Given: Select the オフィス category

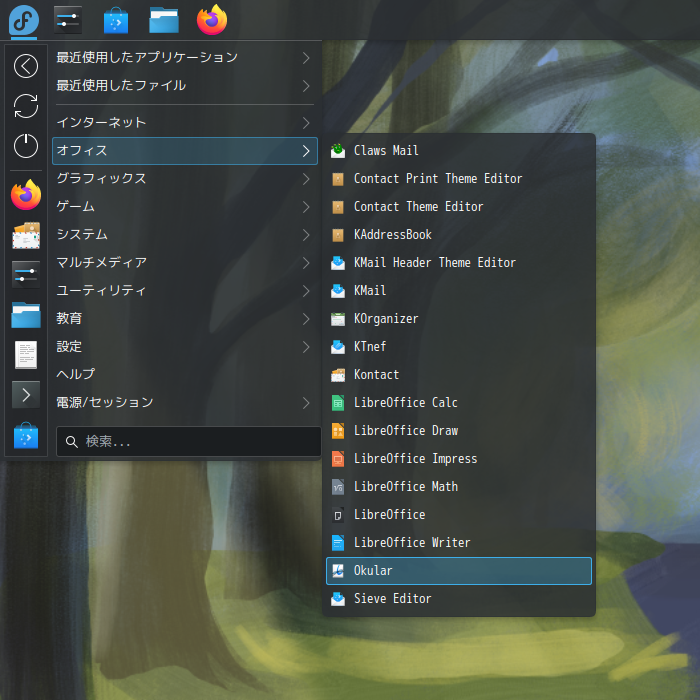Looking at the screenshot, I should click(x=185, y=151).
